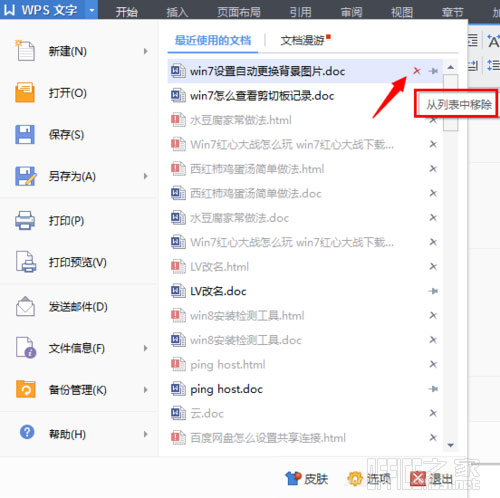Image resolution: width=500 pixels, height=498 pixels.
Task: Click the 皮肤 button label
Action: pos(316,479)
